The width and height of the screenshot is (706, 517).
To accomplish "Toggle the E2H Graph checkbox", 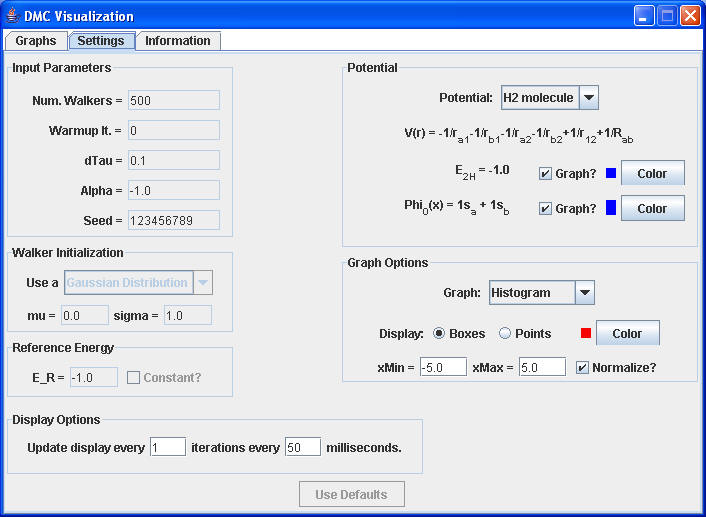I will pos(545,173).
